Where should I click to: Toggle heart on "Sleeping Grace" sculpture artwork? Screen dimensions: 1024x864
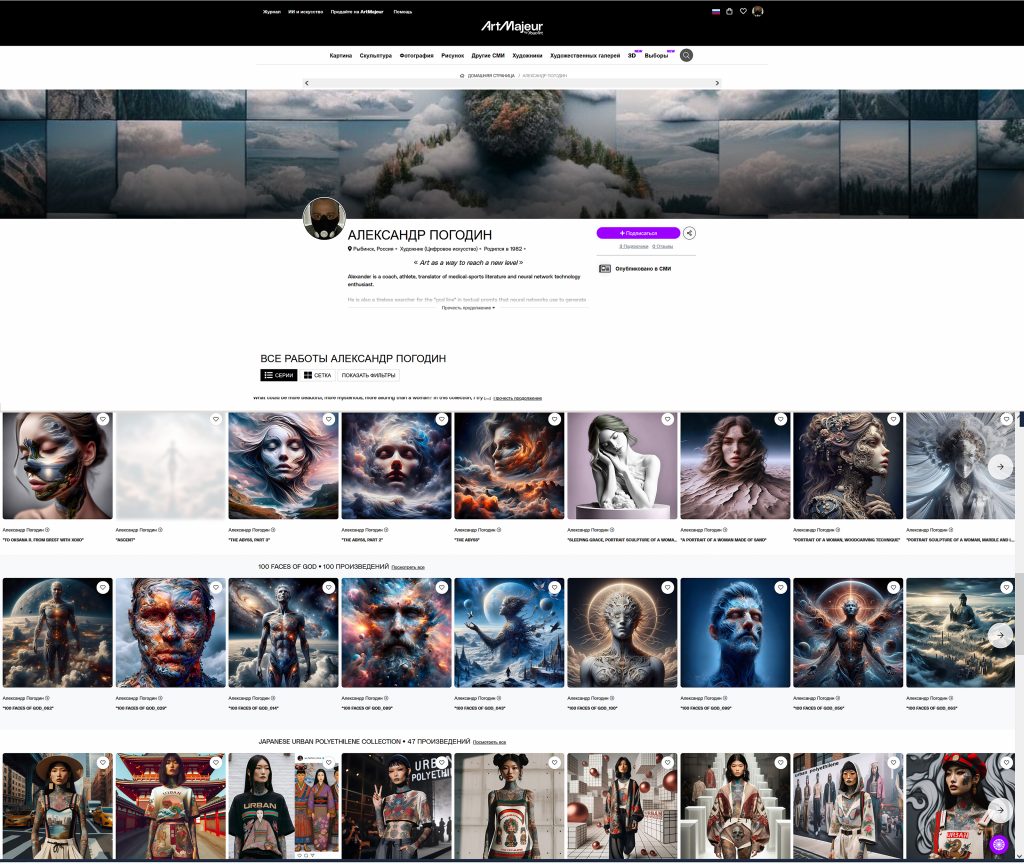(667, 420)
